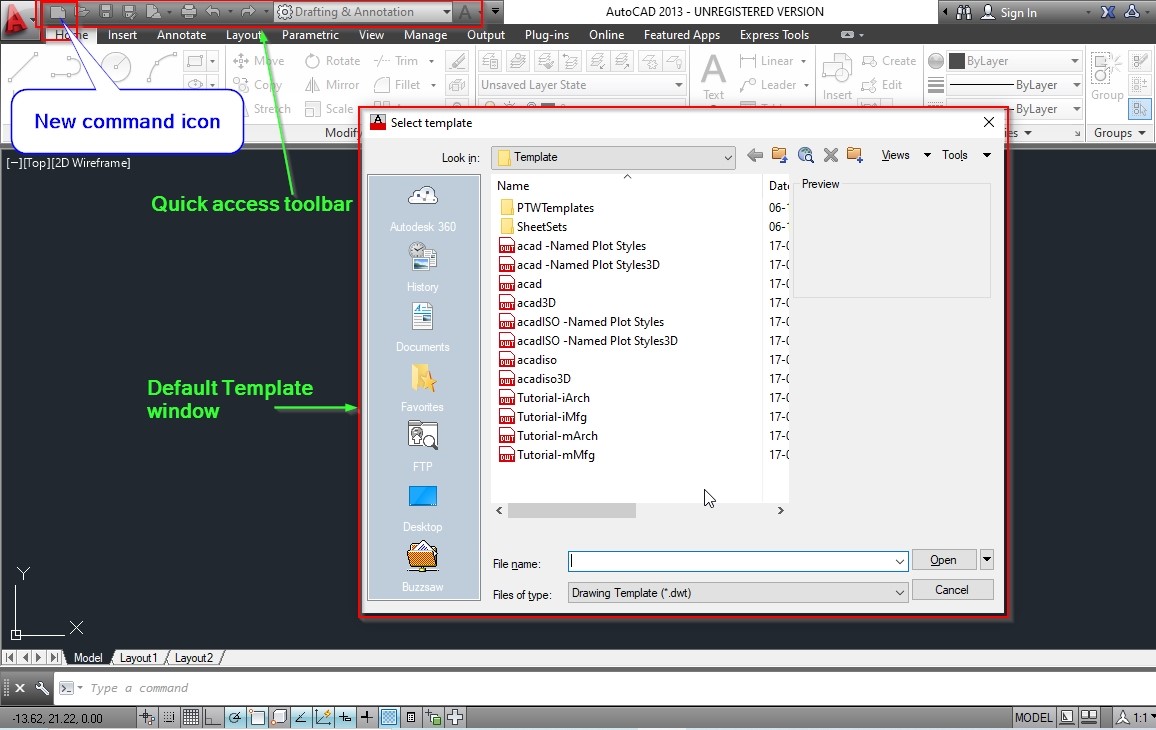This screenshot has width=1156, height=730.
Task: Toggle Object Snap on the status bar
Action: [x=256, y=717]
